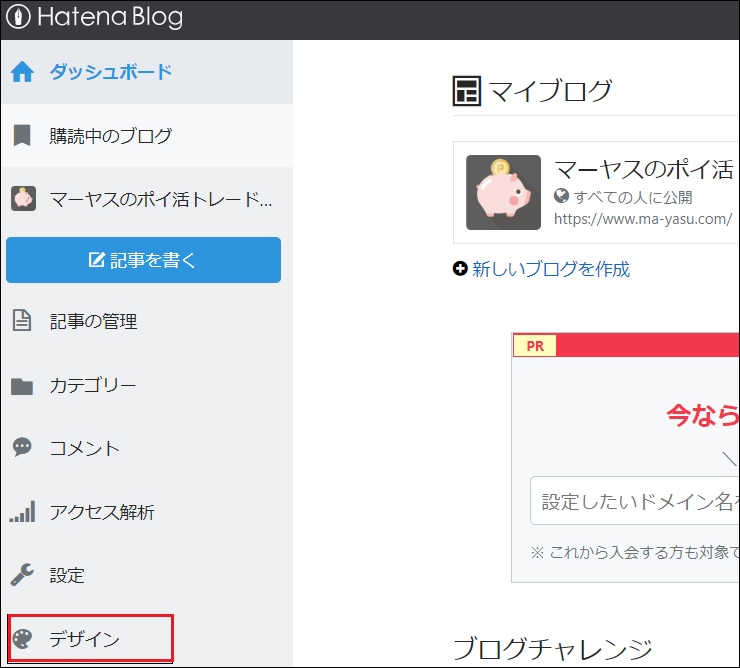Click the bookmark icon for 購読中のブログ
The height and width of the screenshot is (668, 740).
pyautogui.click(x=22, y=135)
